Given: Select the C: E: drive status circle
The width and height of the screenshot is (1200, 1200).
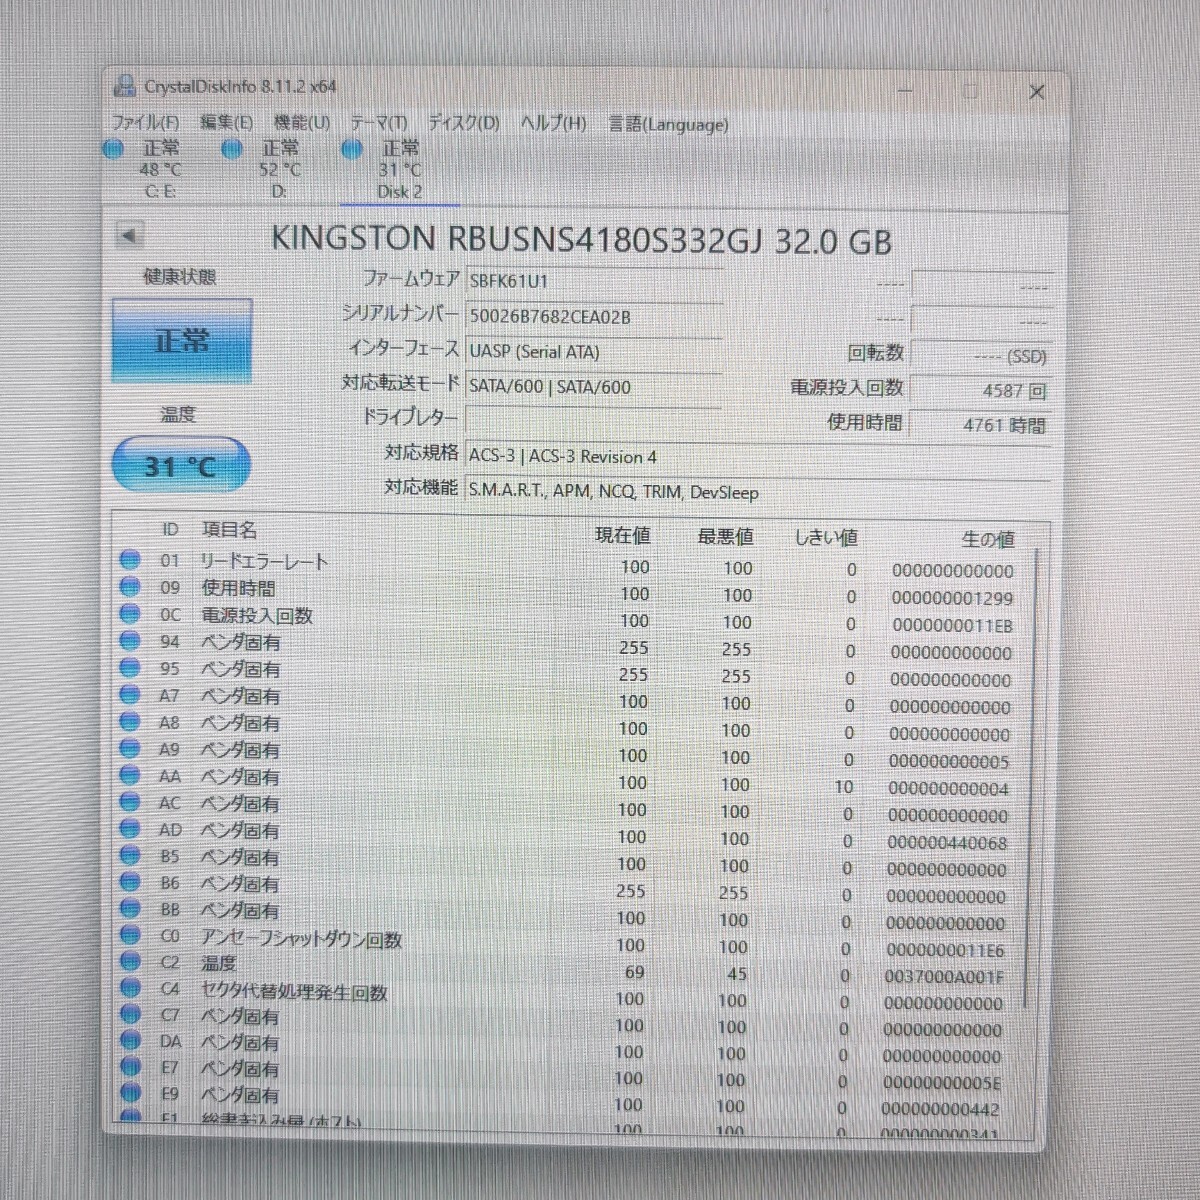Looking at the screenshot, I should pyautogui.click(x=113, y=149).
